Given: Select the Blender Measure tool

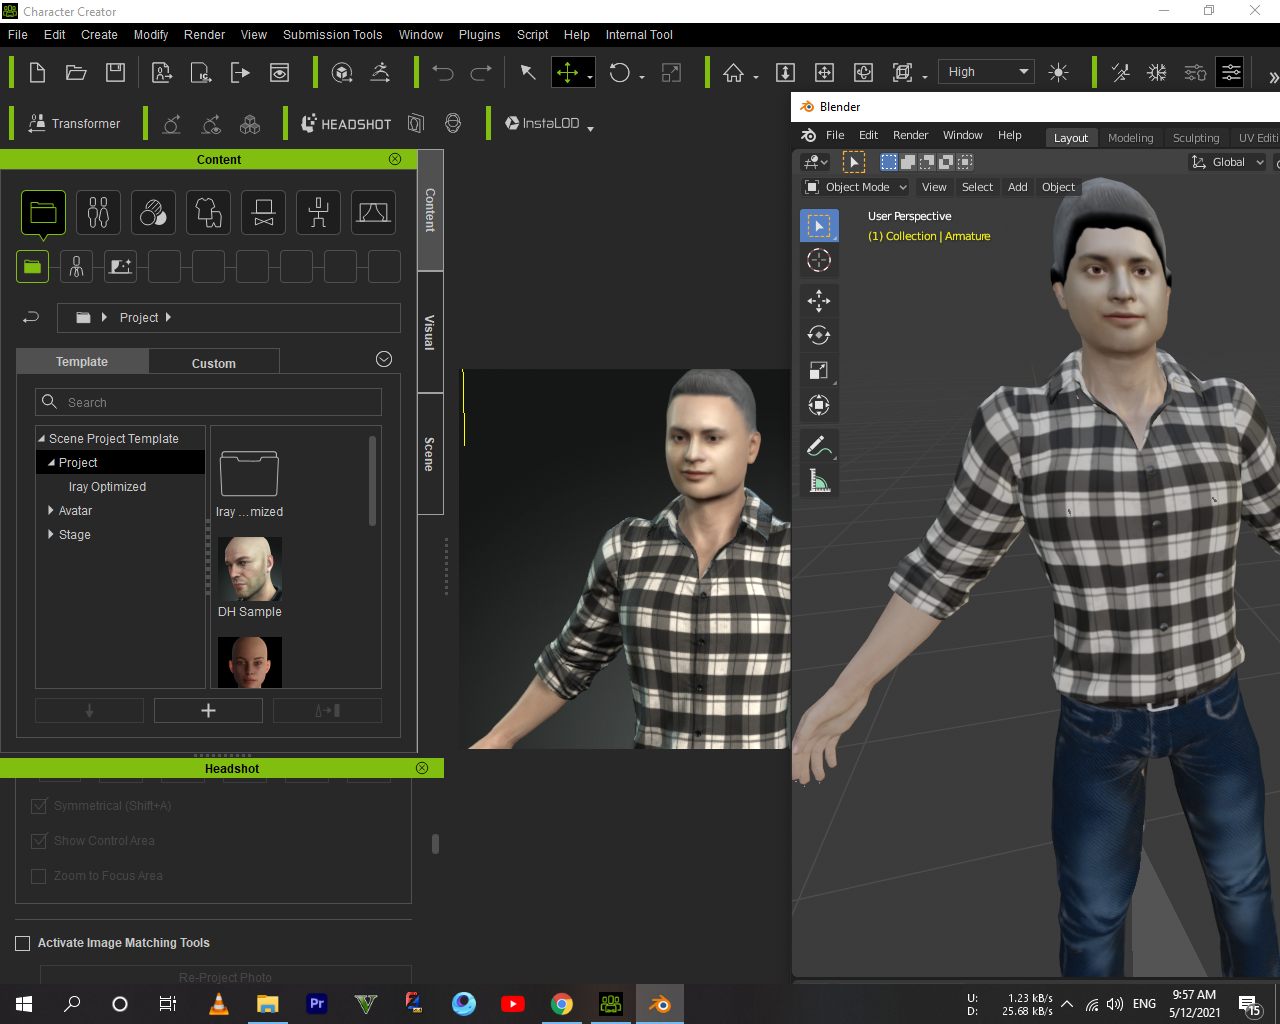Looking at the screenshot, I should [819, 482].
